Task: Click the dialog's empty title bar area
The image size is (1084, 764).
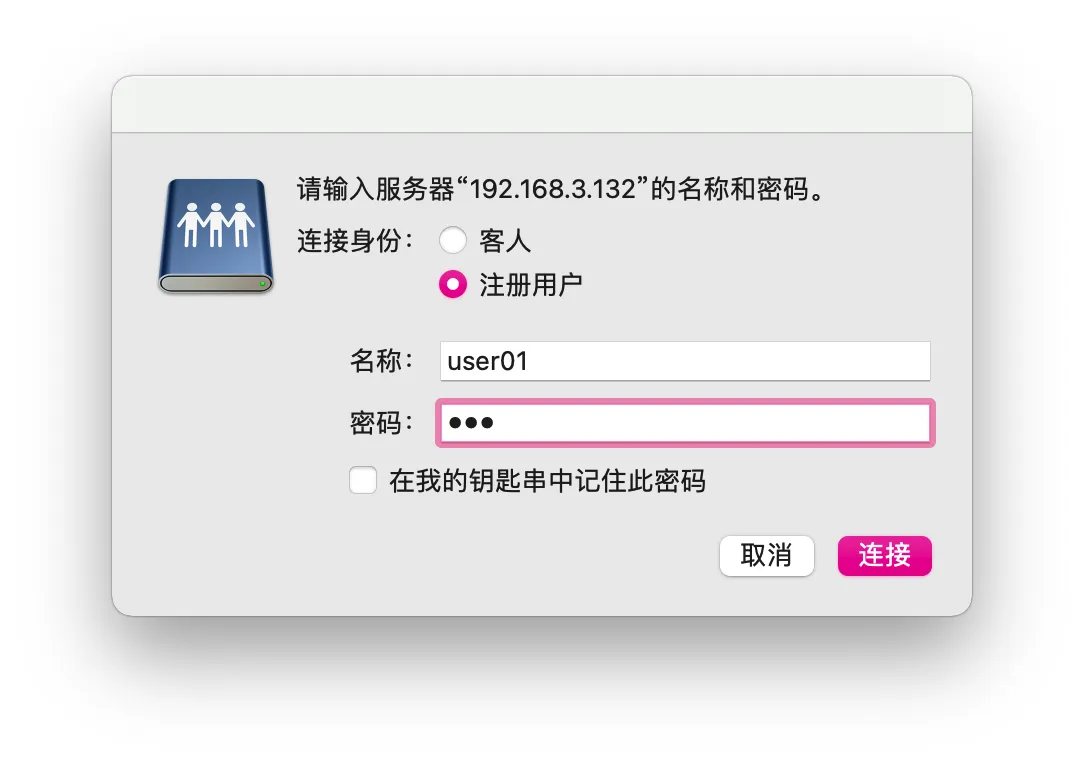Action: [x=542, y=104]
